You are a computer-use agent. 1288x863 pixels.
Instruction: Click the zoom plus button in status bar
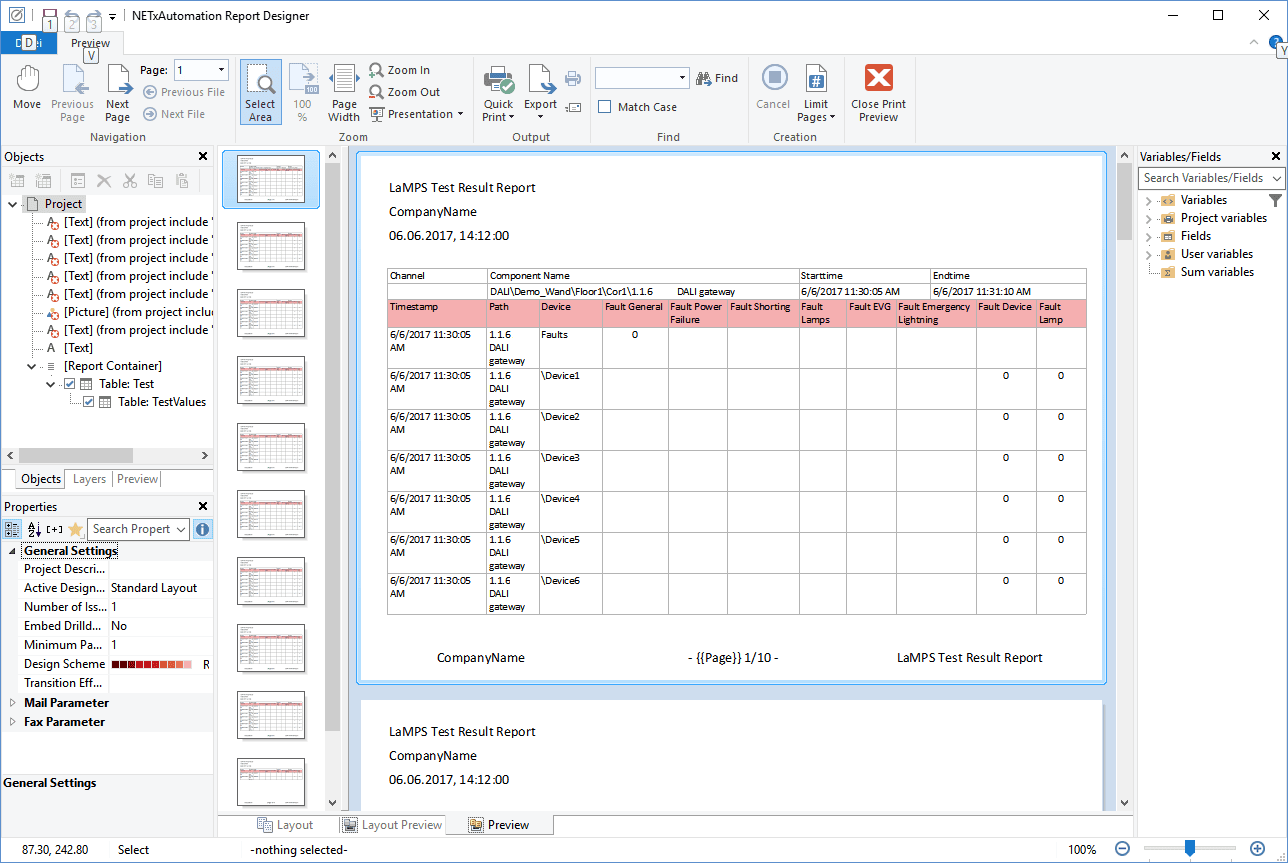point(1257,849)
